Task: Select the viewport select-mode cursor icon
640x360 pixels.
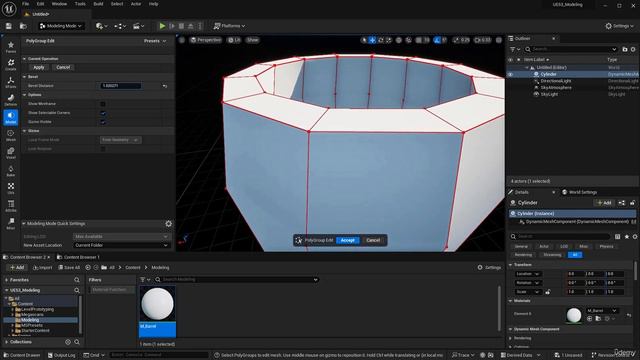Action: click(x=364, y=40)
